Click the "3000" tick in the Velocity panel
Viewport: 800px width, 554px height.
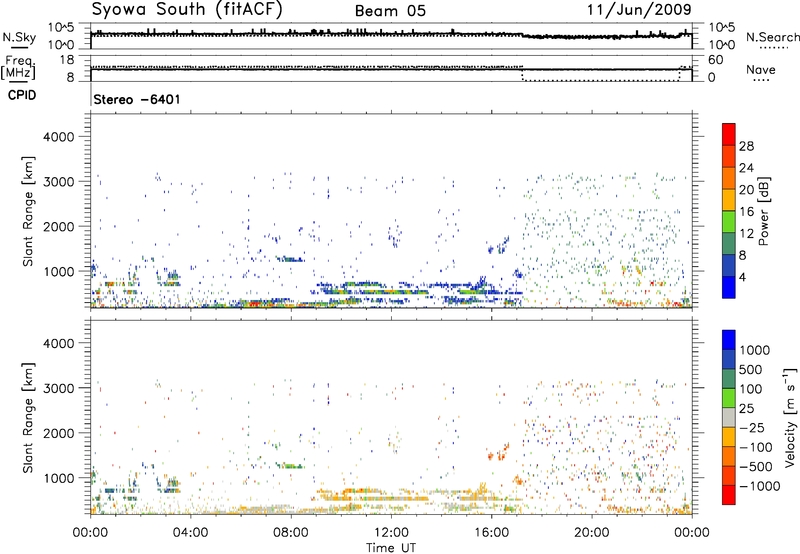tap(58, 388)
